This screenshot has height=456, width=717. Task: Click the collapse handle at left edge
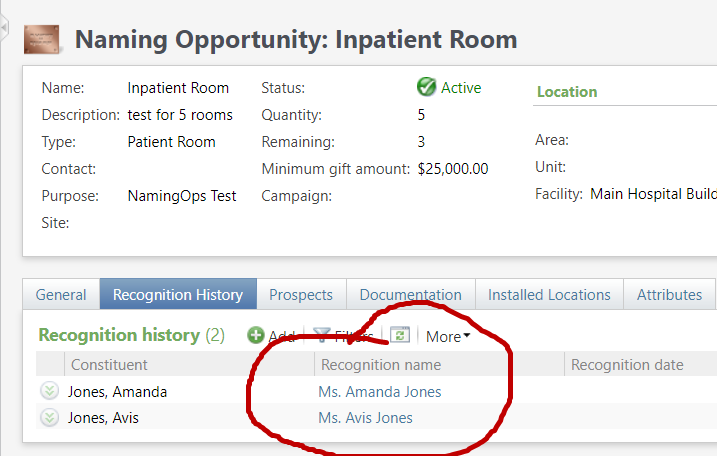pyautogui.click(x=4, y=25)
